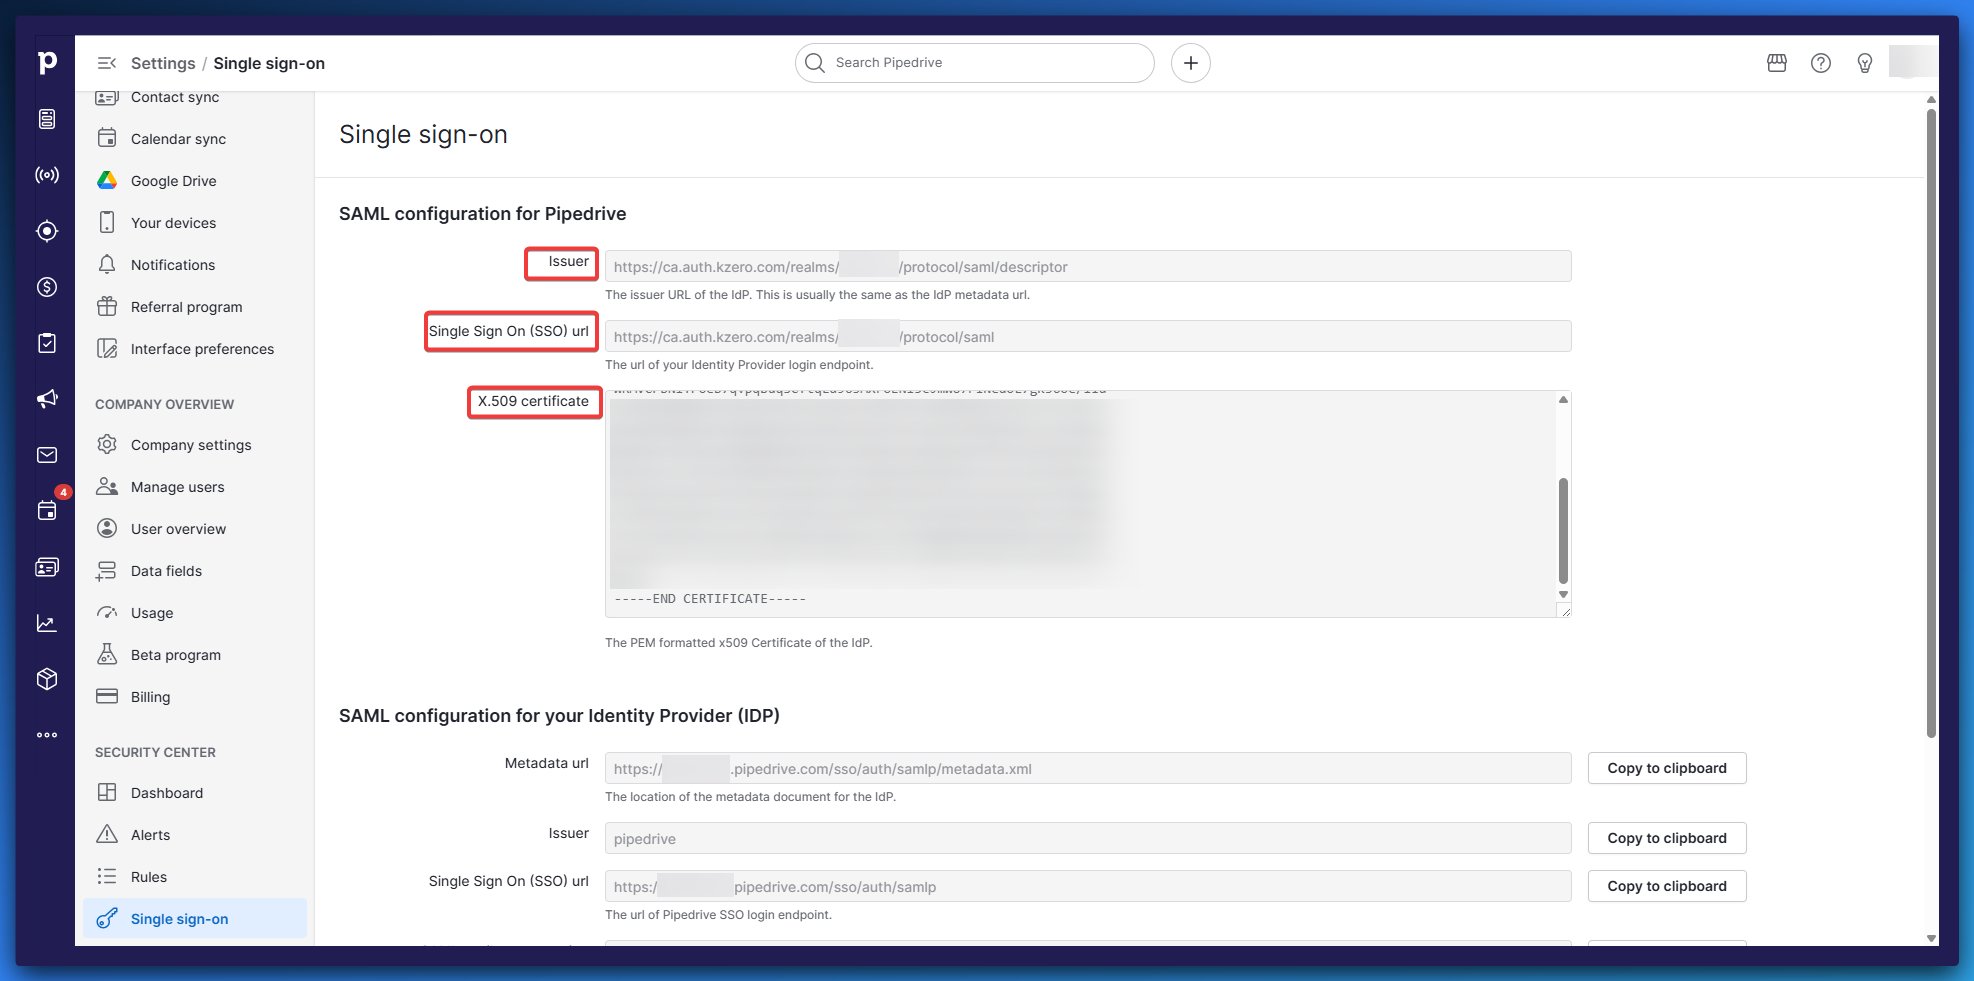1974x981 pixels.
Task: Open Manage users settings page
Action: coord(177,487)
